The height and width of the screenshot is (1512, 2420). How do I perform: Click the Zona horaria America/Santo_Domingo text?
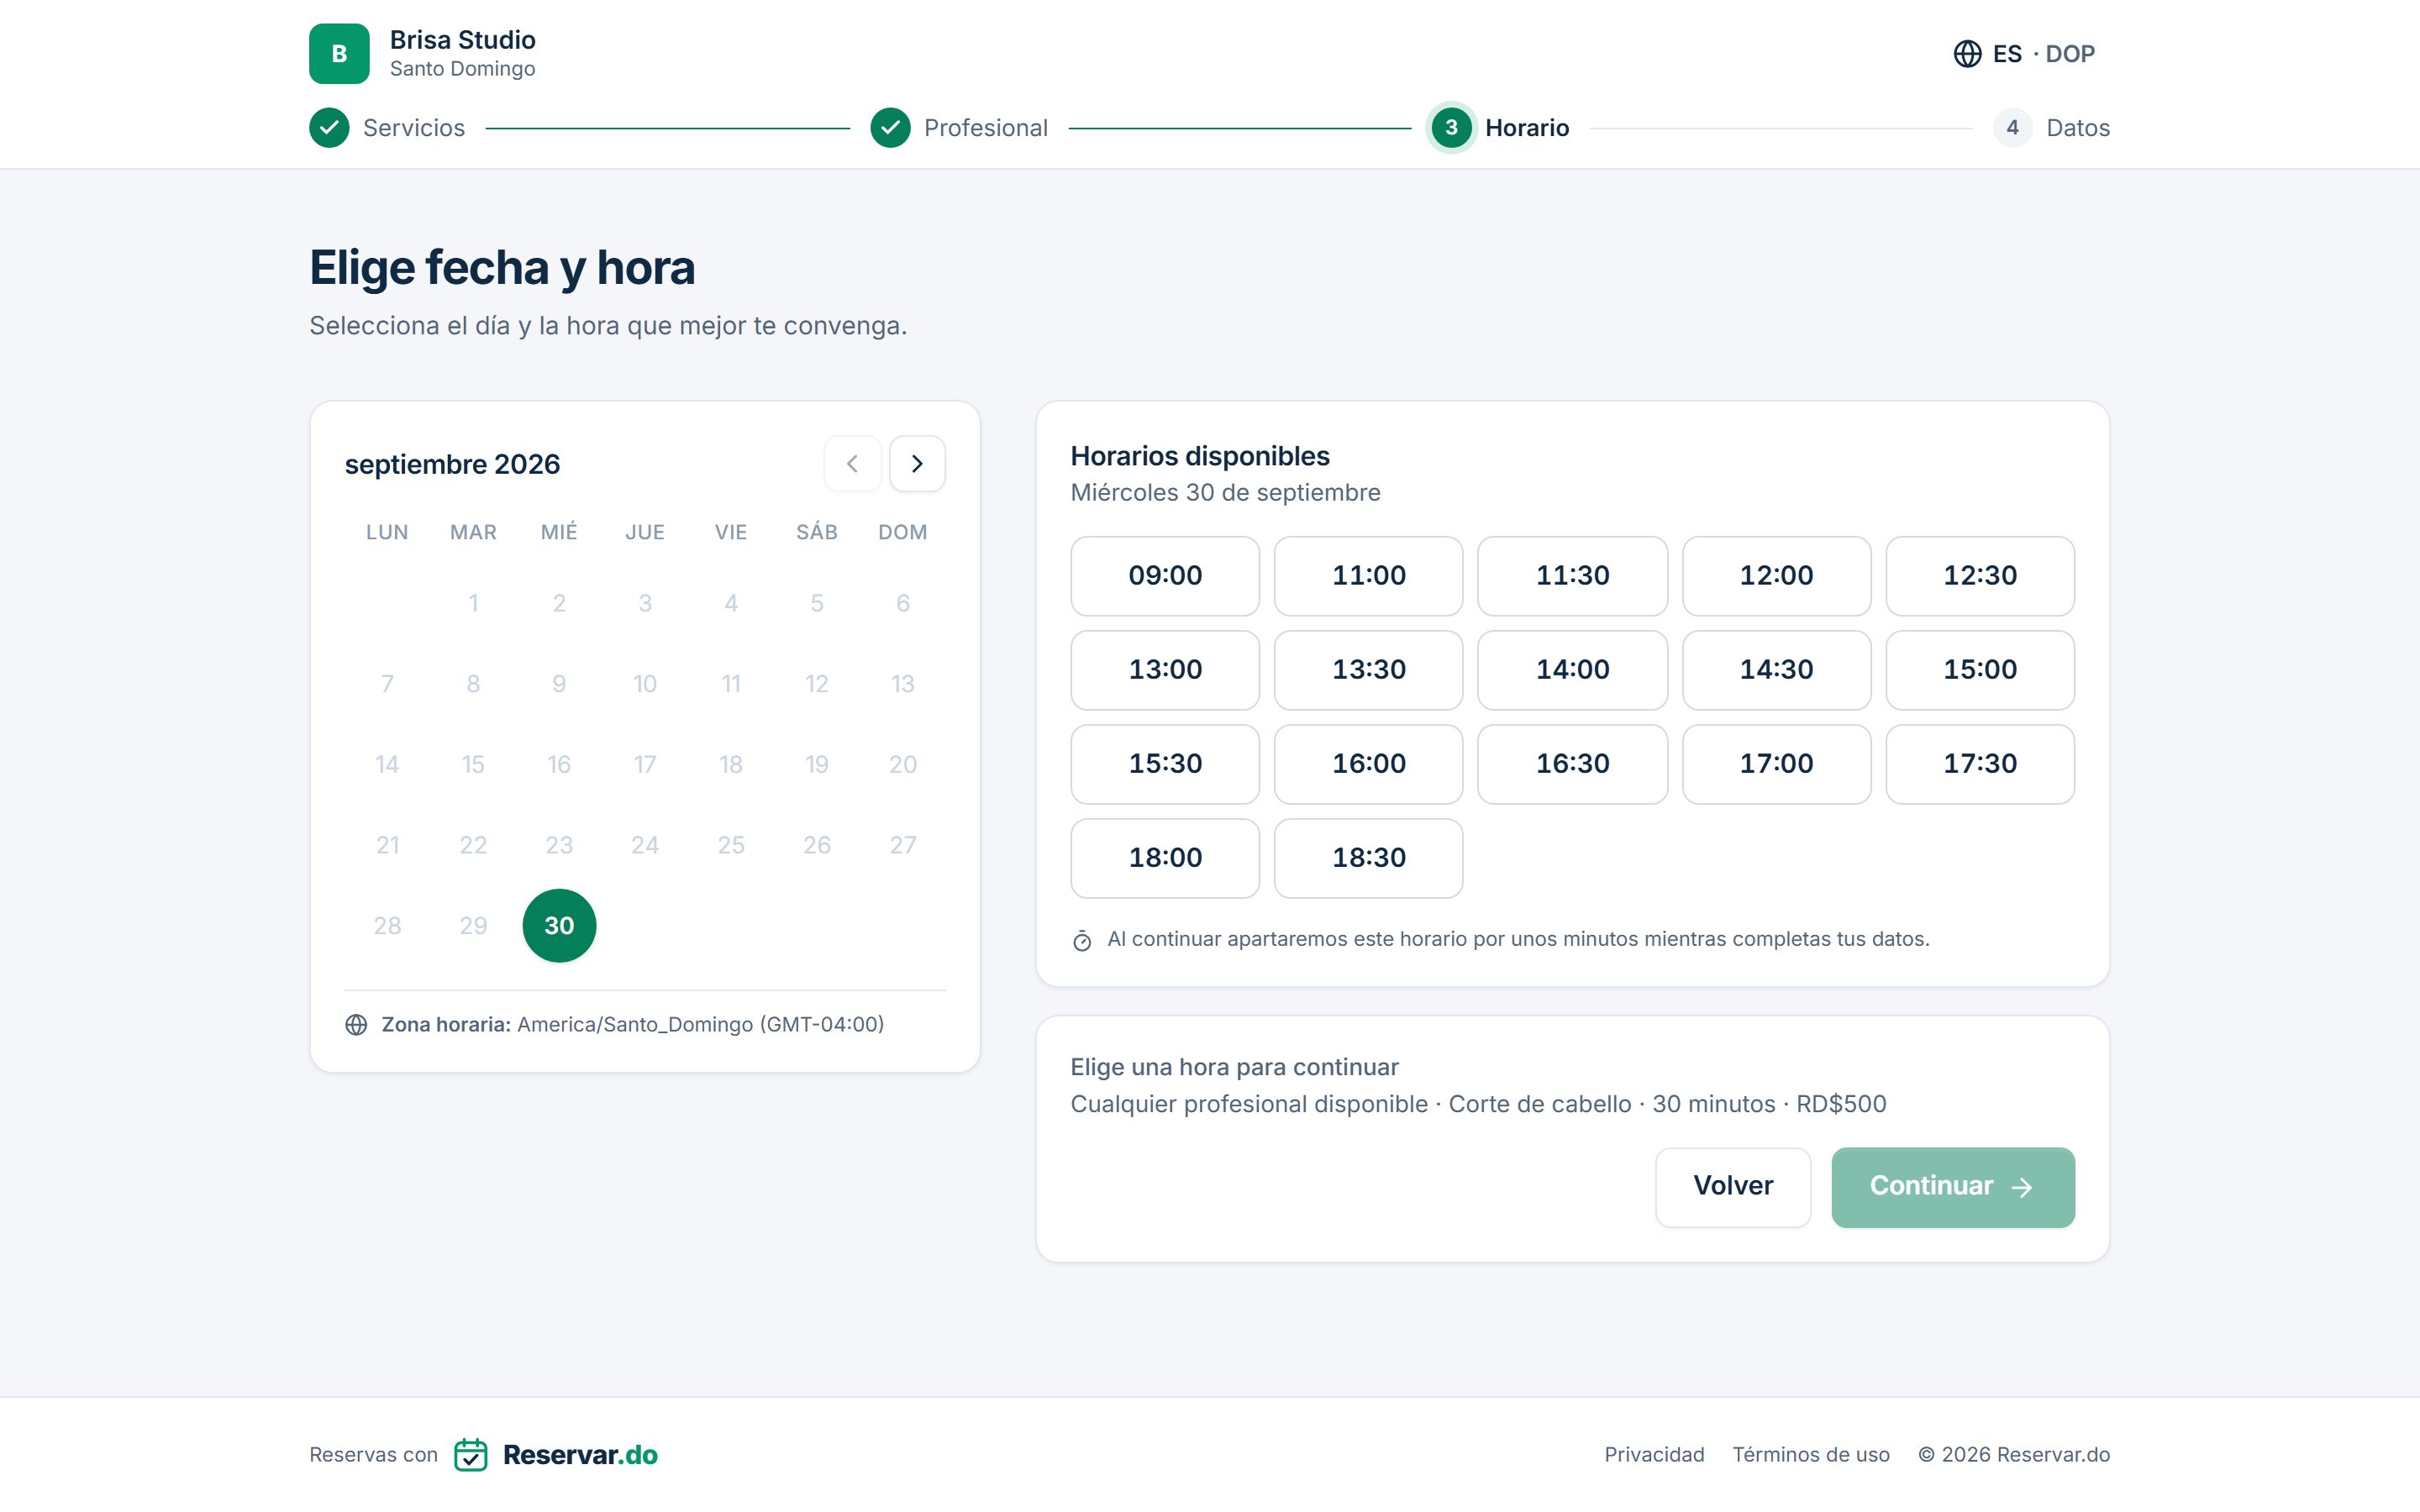pyautogui.click(x=633, y=1025)
